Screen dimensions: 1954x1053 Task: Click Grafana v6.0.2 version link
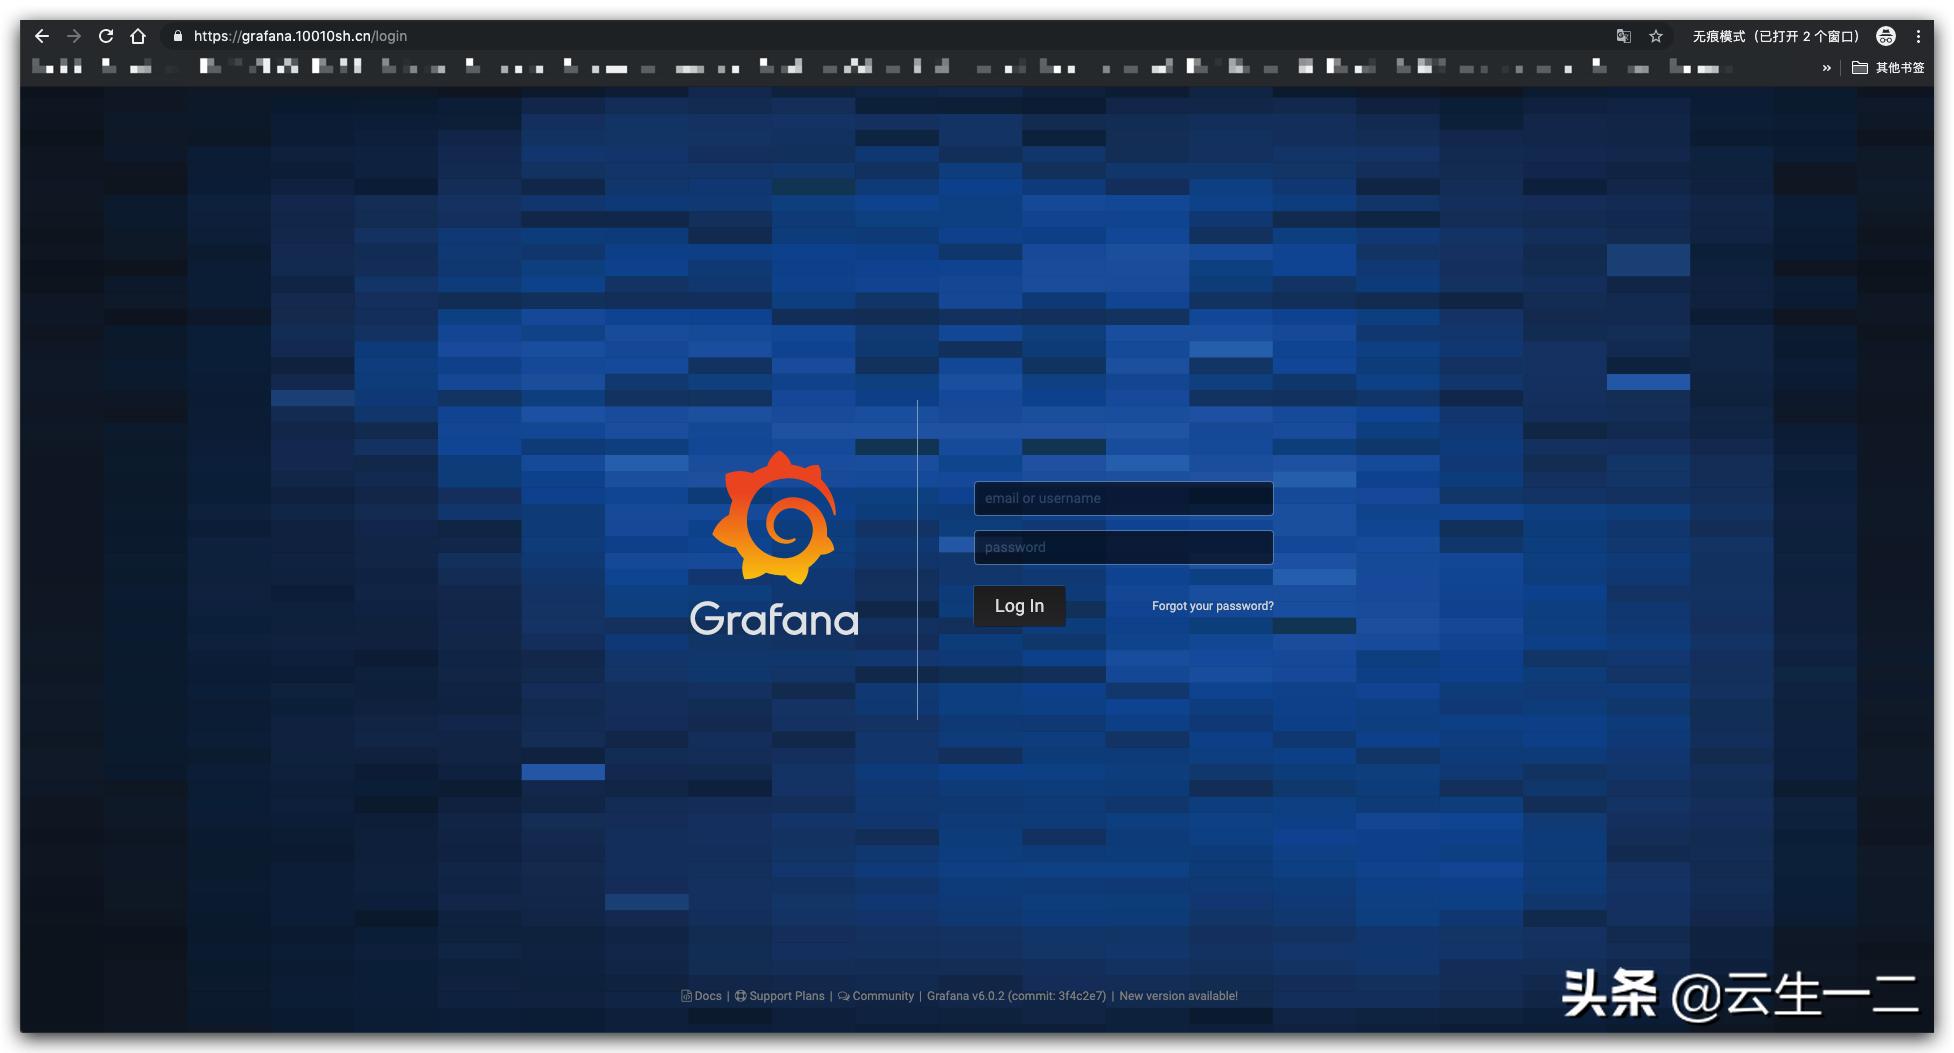[x=1016, y=996]
